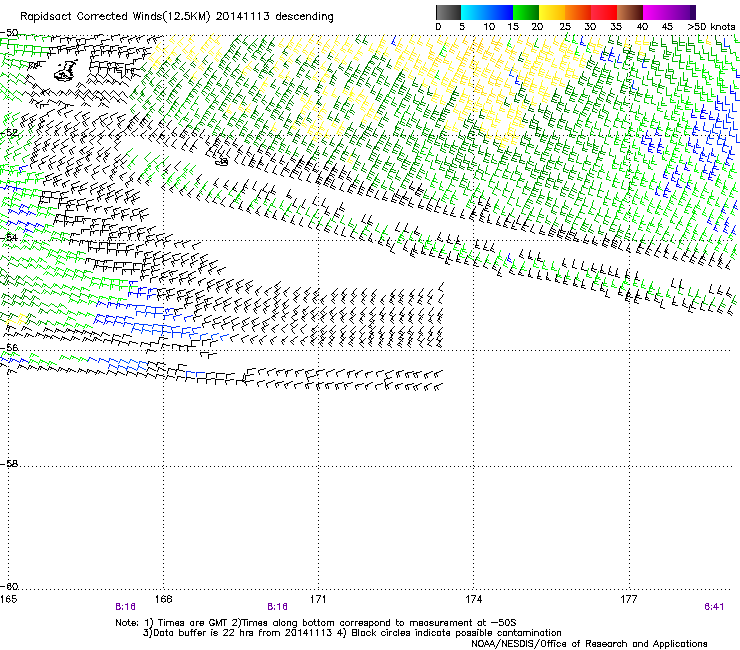This screenshot has width=740, height=650.
Task: Click the dark purple 45-50 knots segment
Action: (x=682, y=12)
